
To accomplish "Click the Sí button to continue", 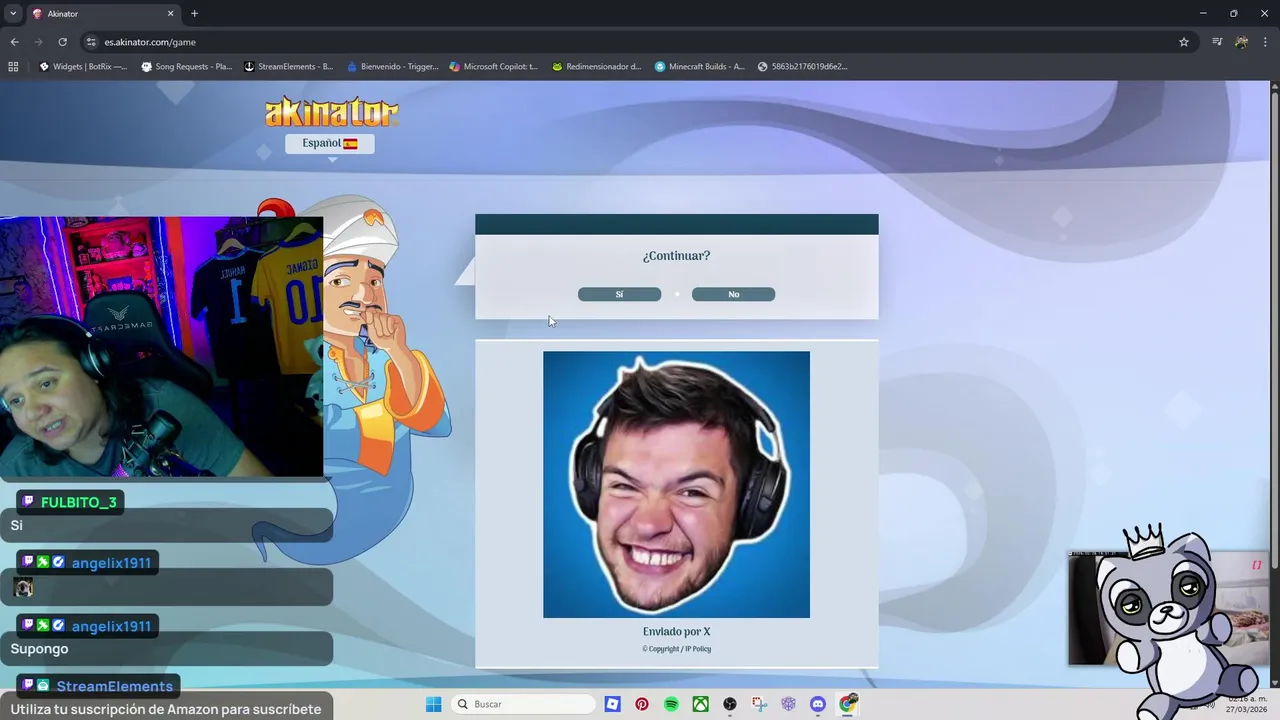I will (x=619, y=294).
